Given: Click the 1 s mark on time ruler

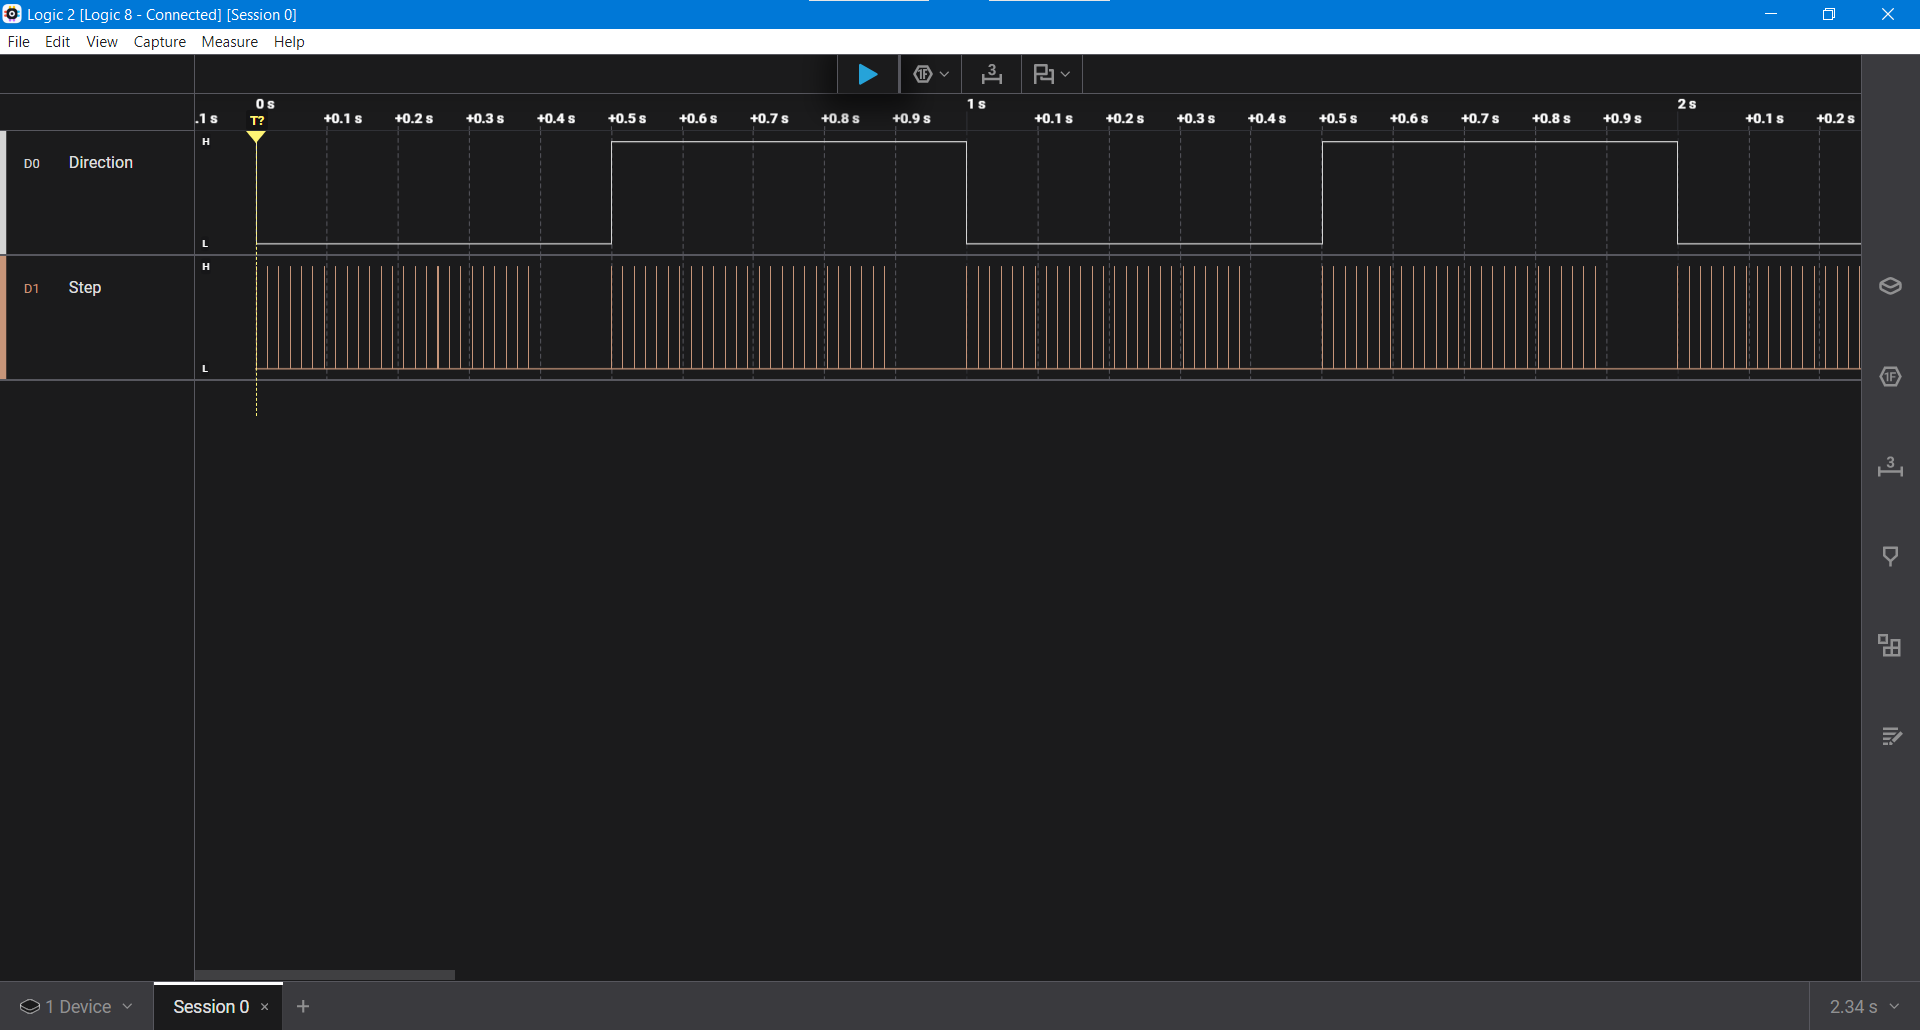Looking at the screenshot, I should pos(976,104).
